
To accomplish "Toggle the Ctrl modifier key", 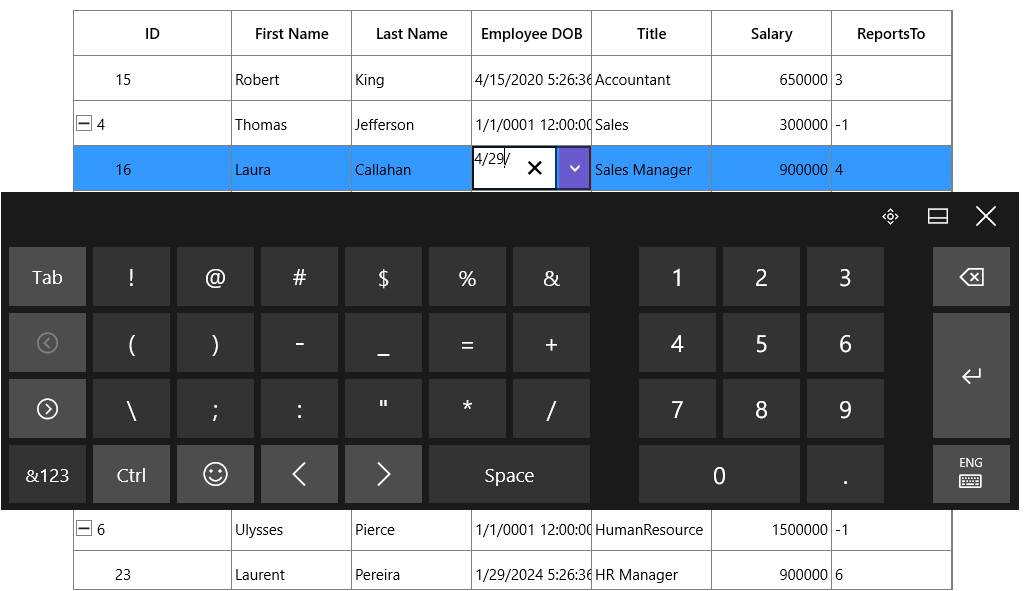I will 131,474.
